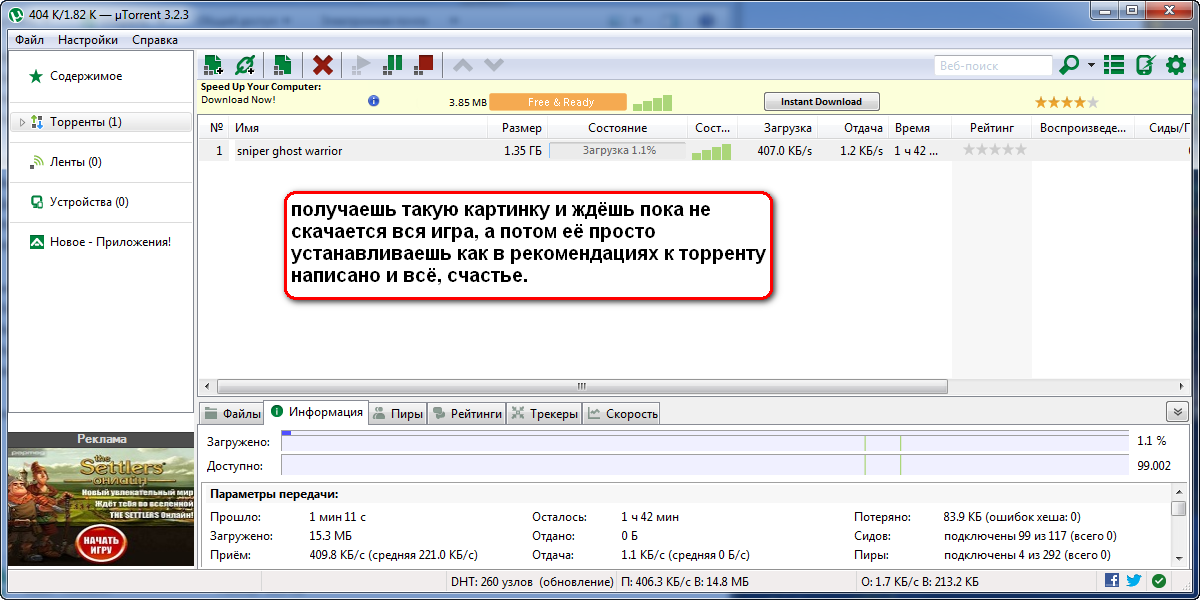Open the search provider dropdown arrow

(1091, 66)
